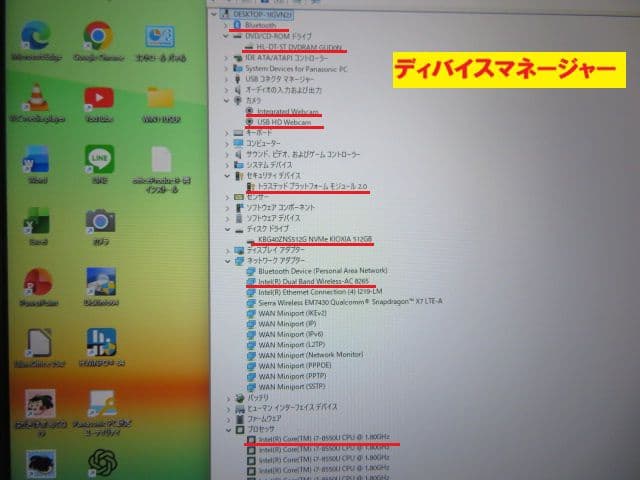Select オーディオの入力および出力 category
This screenshot has height=480, width=640.
(283, 90)
